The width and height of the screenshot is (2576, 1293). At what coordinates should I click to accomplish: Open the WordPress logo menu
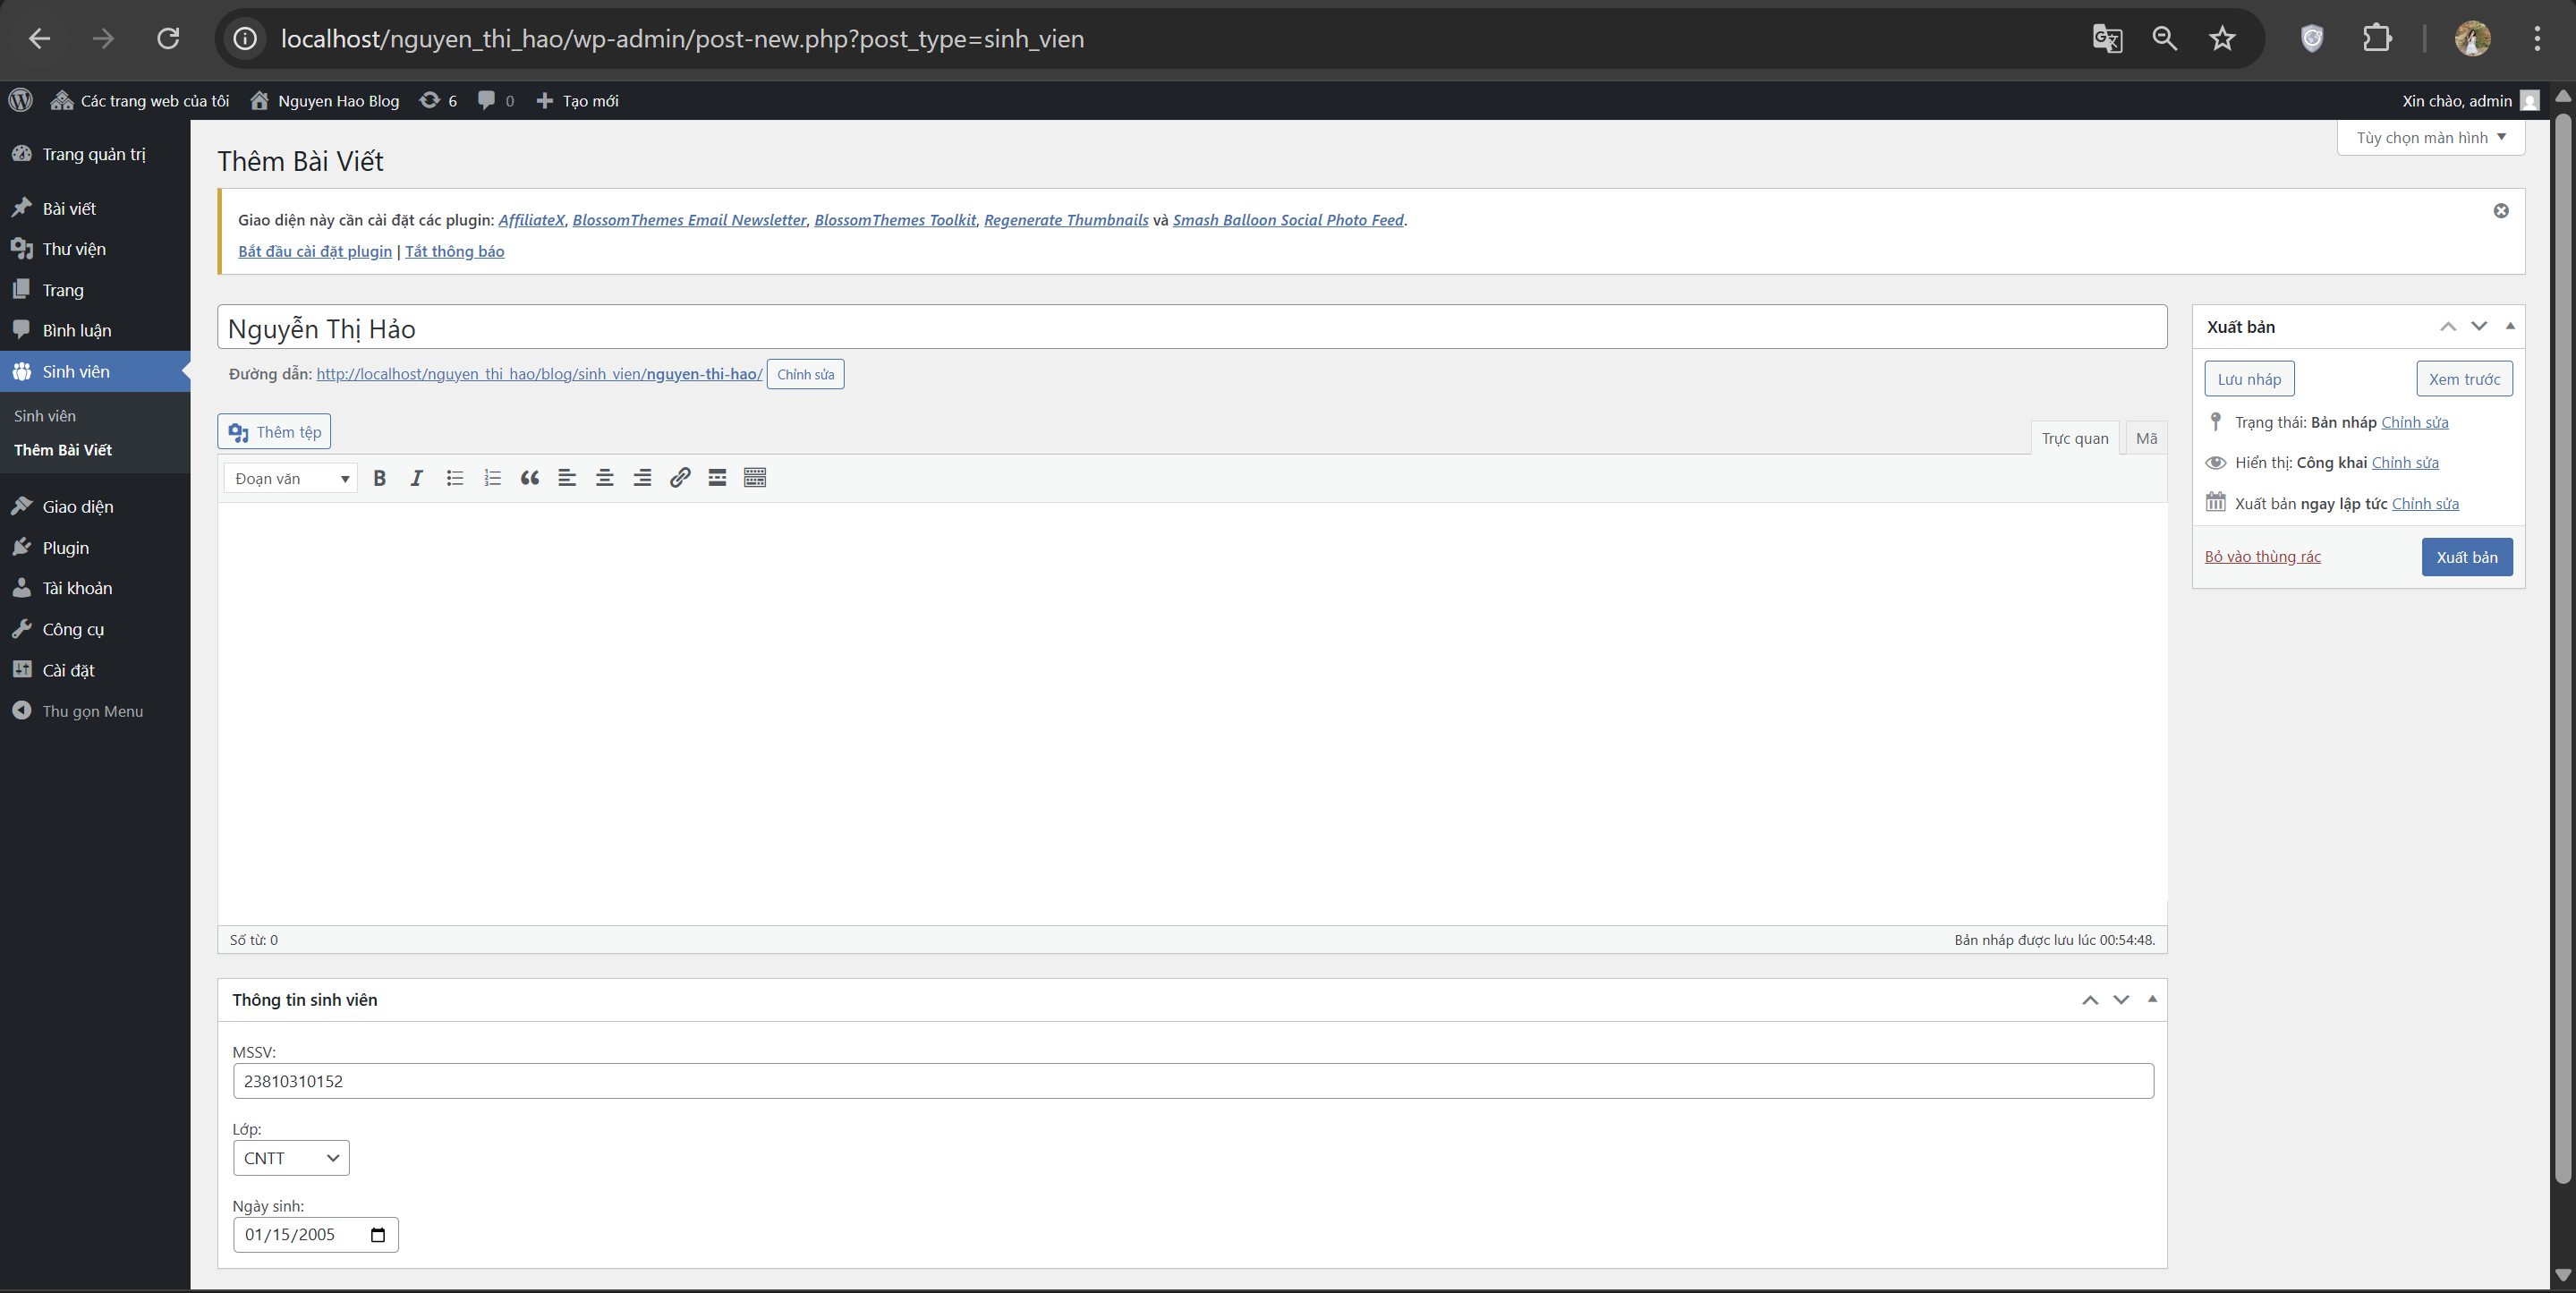click(21, 100)
